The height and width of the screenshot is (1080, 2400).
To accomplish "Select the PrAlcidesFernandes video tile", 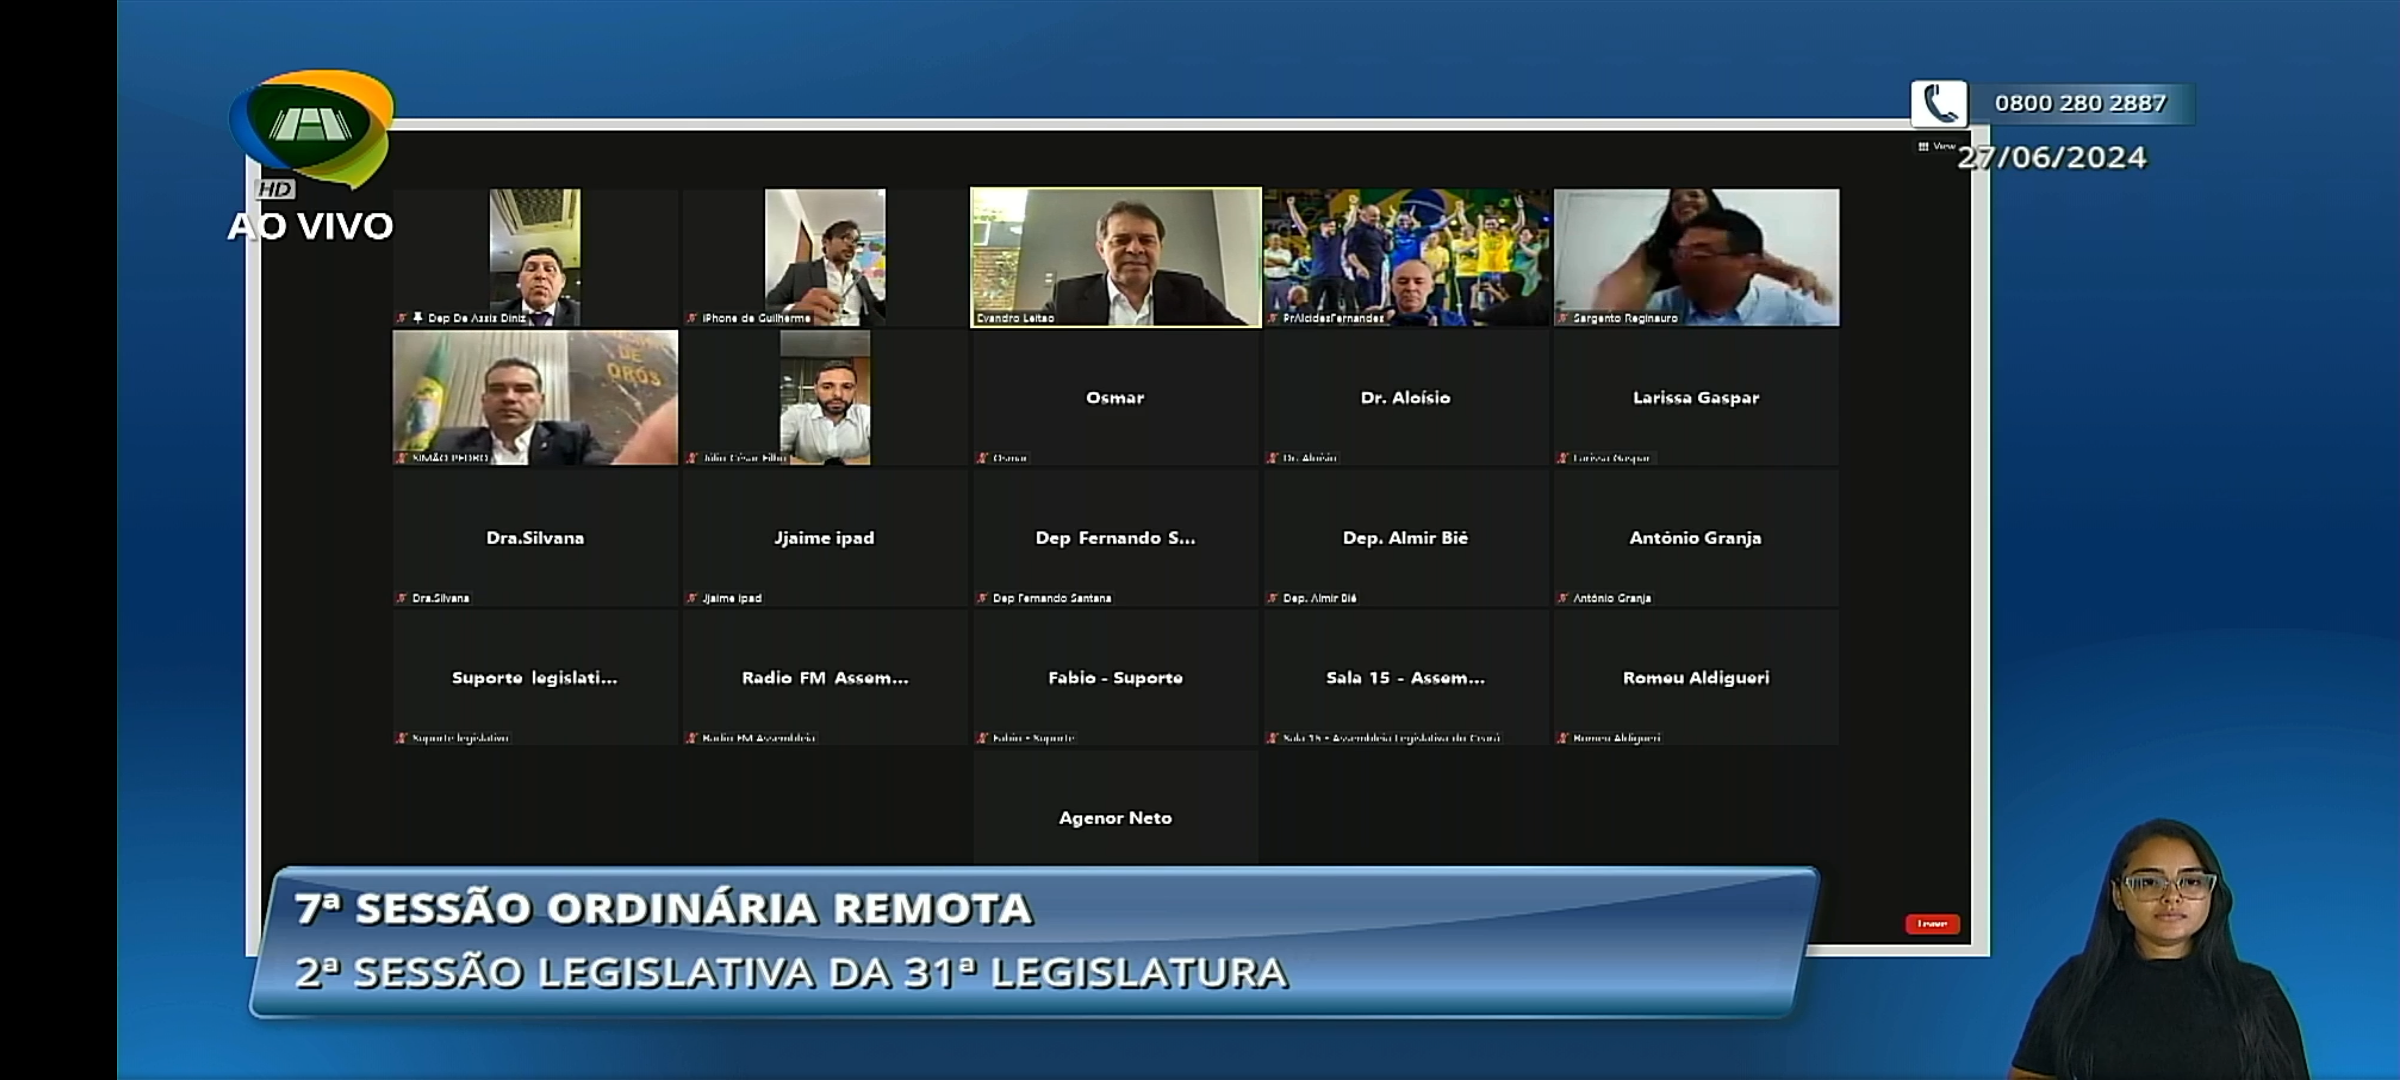I will (1405, 257).
